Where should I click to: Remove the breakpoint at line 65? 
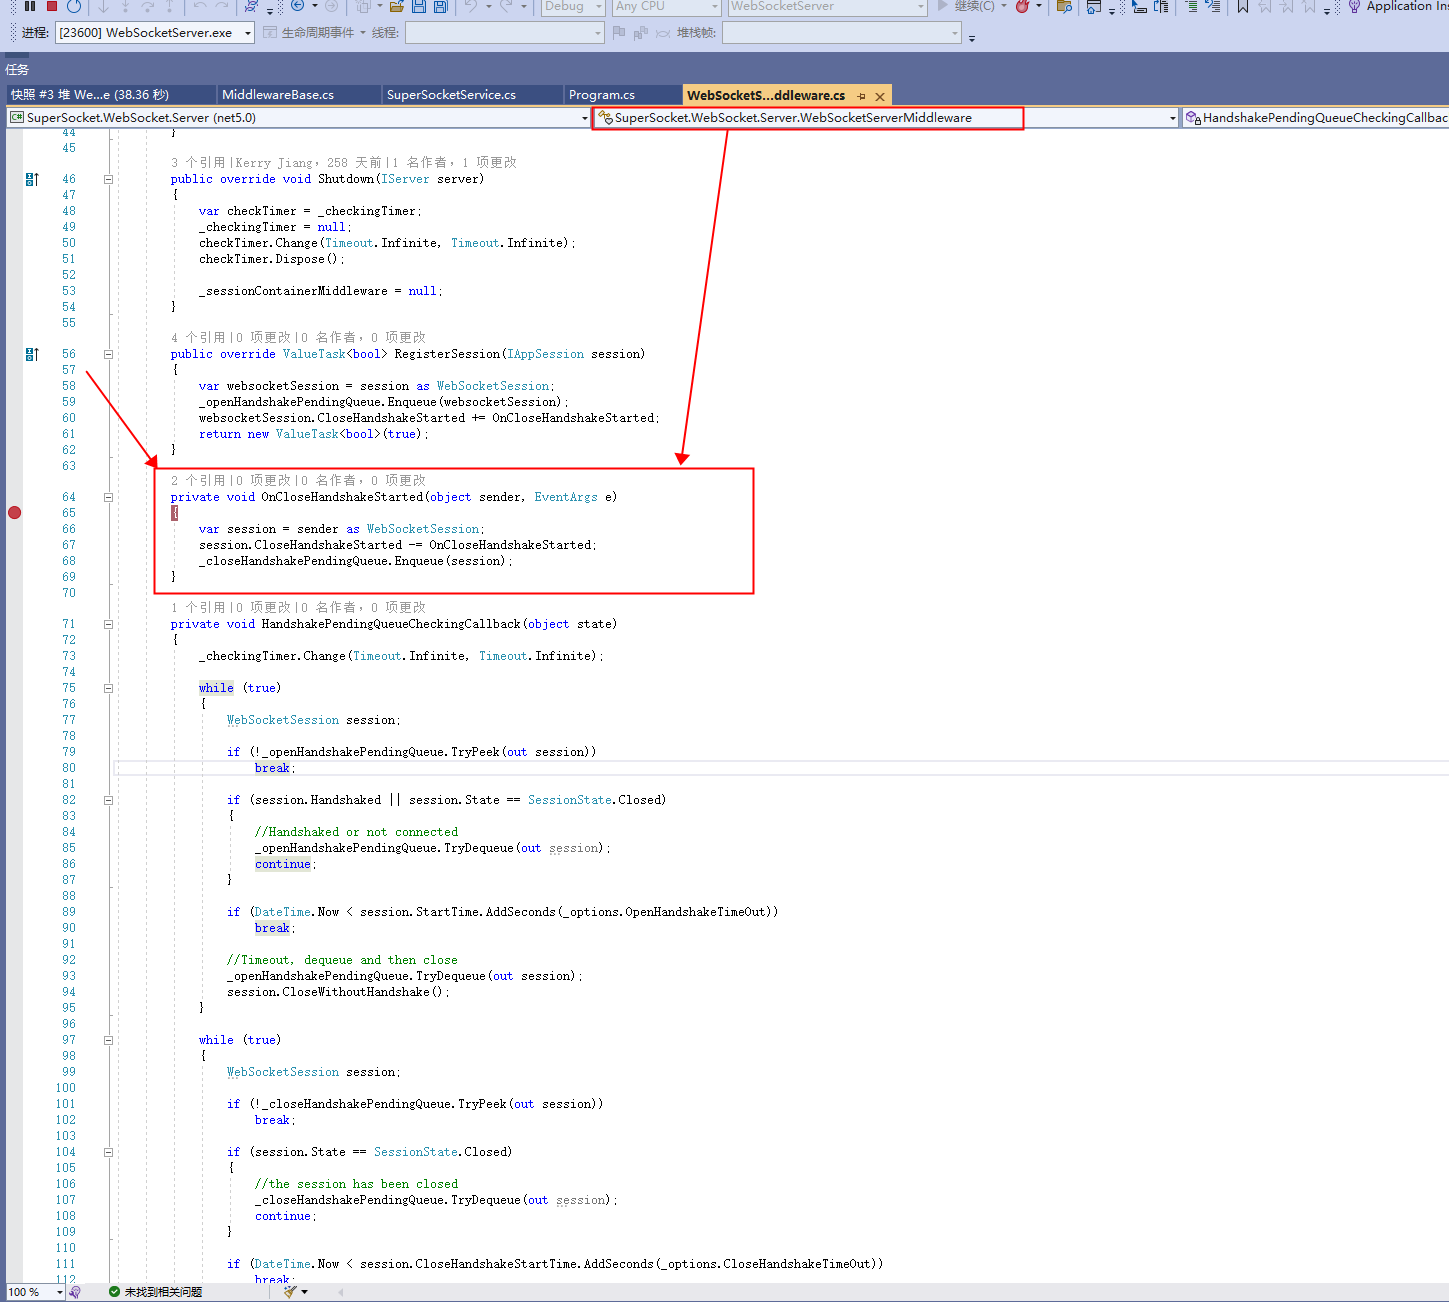(14, 512)
